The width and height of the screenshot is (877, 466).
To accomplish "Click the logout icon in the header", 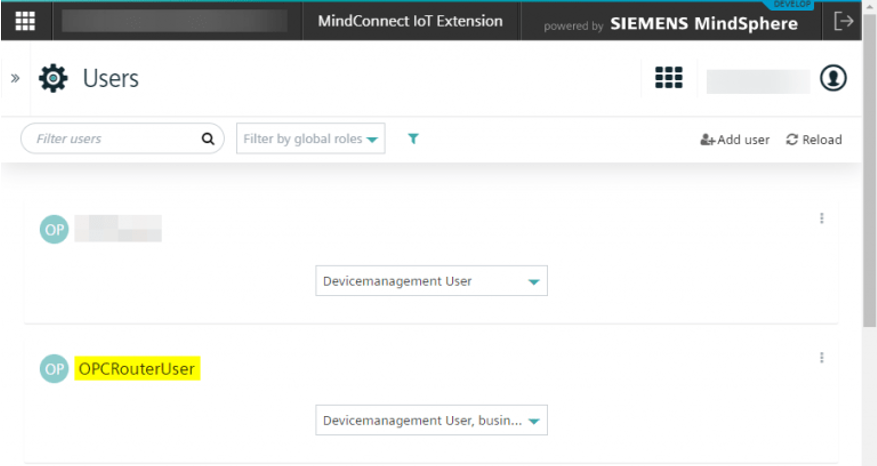I will [843, 21].
